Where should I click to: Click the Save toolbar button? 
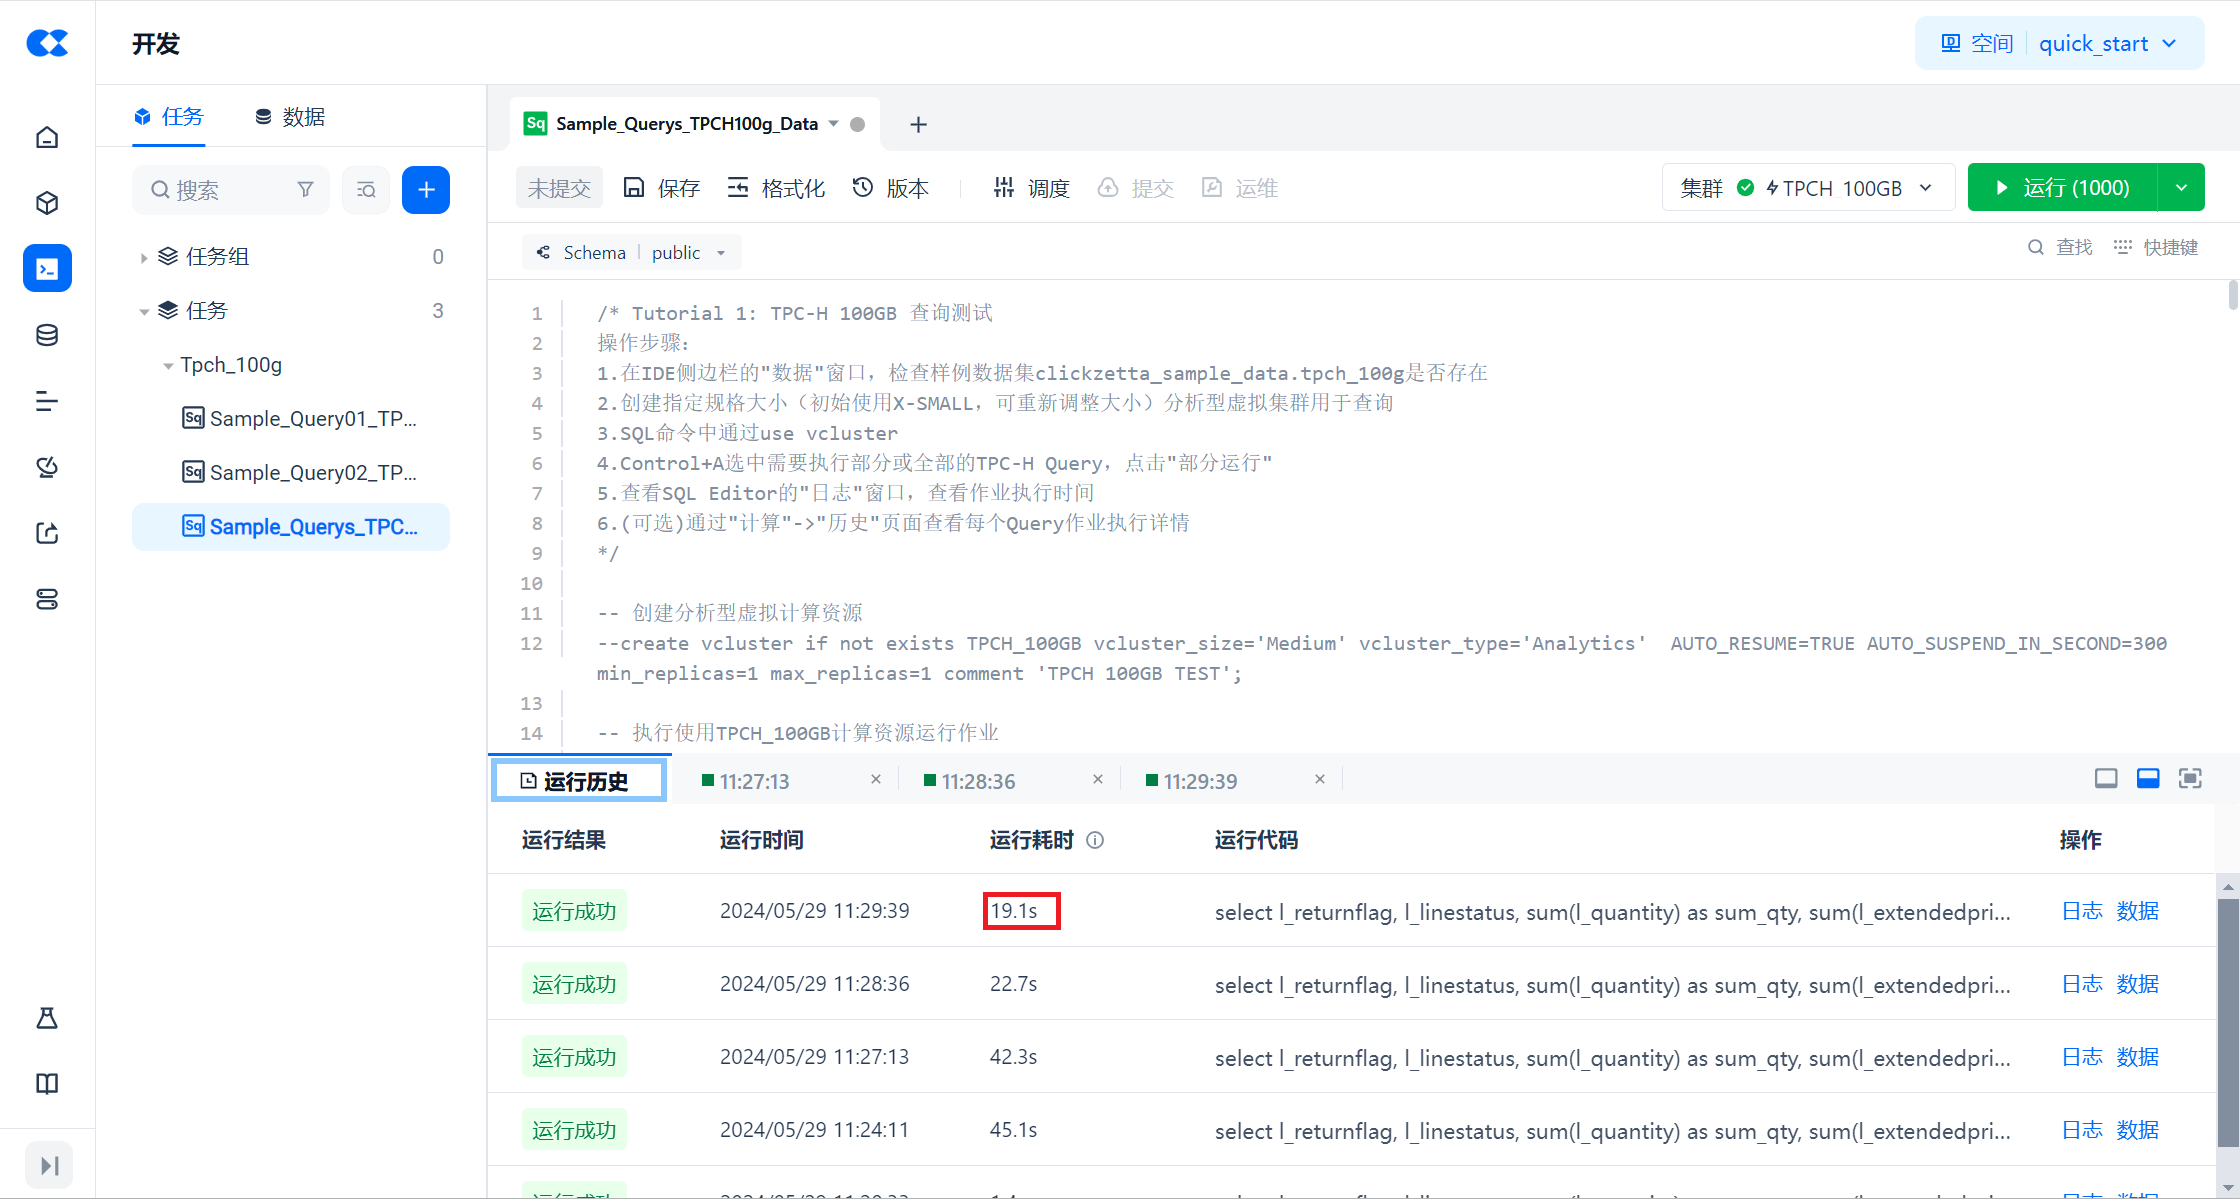pyautogui.click(x=662, y=188)
